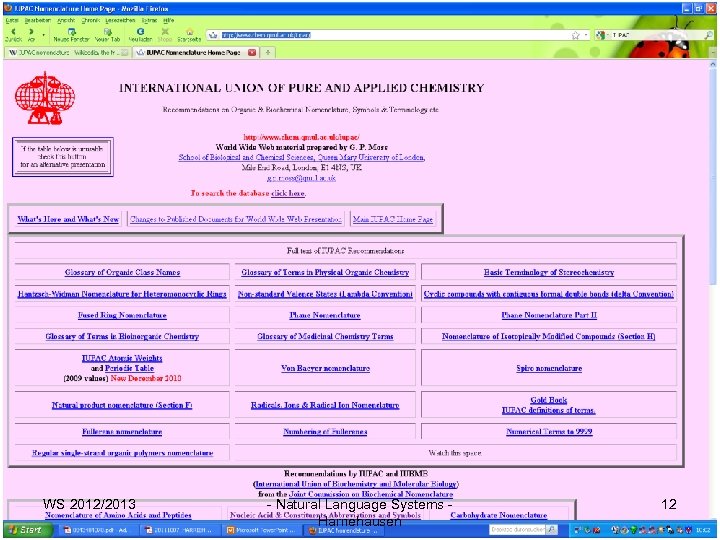This screenshot has height=540, width=720.
Task: Open the URL history dropdown arrow
Action: click(585, 35)
